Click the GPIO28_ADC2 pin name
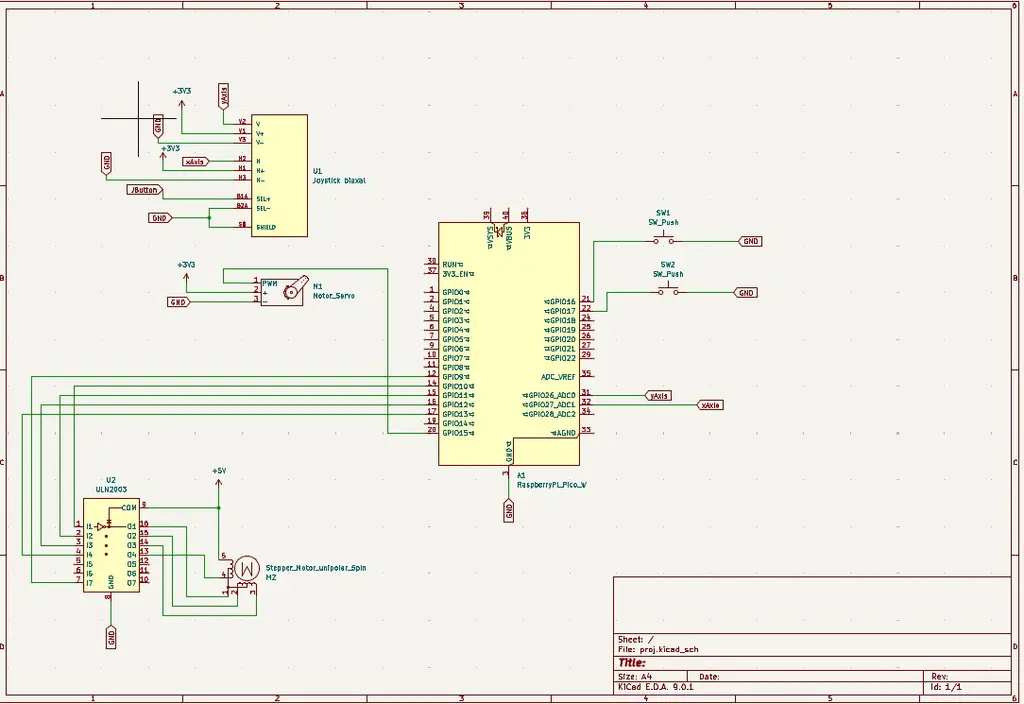Viewport: 1024px width, 704px height. click(552, 414)
